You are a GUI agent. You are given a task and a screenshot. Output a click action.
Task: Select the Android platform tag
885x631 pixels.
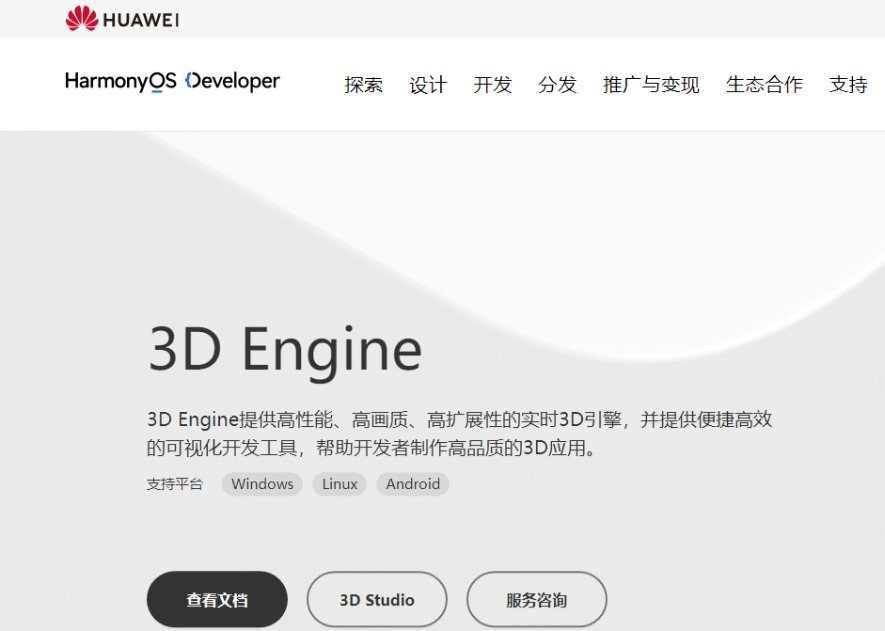412,484
